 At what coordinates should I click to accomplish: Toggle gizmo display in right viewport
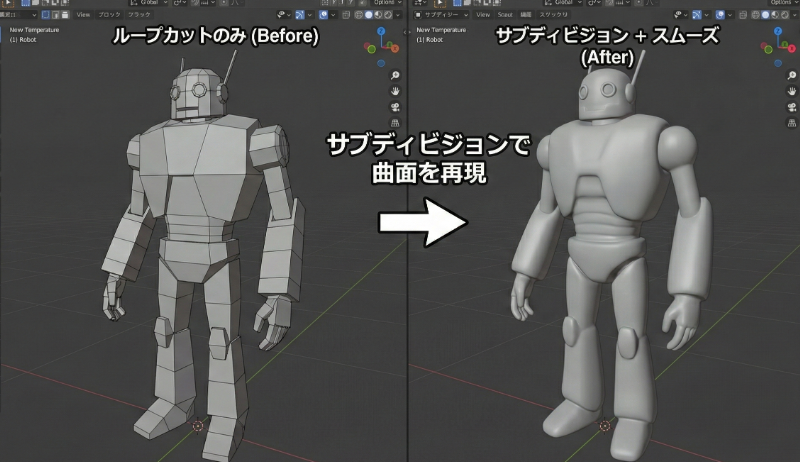pos(697,15)
